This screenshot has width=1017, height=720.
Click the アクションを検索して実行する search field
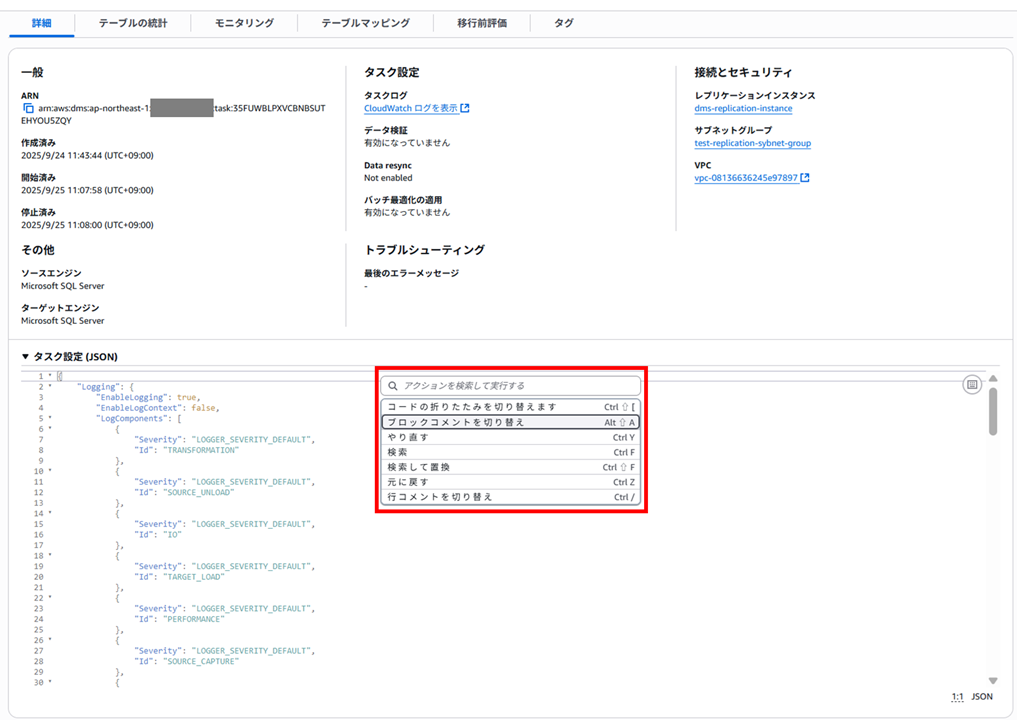510,386
